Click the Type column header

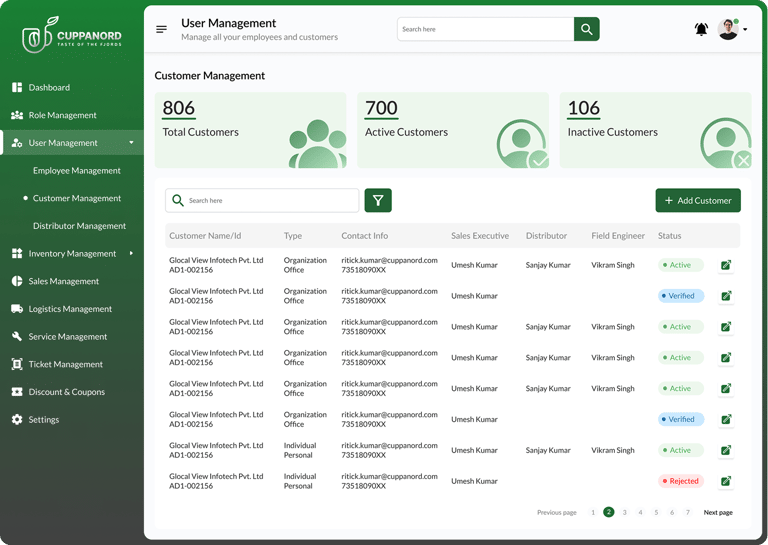pos(293,236)
